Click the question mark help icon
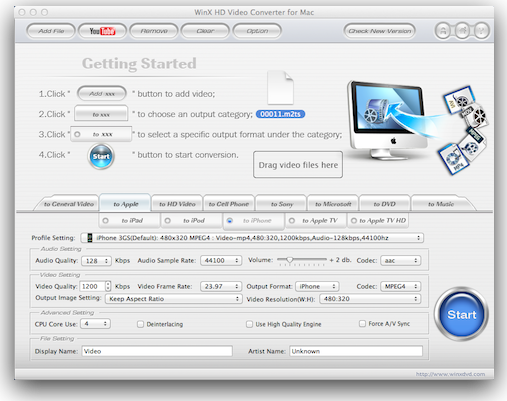The image size is (507, 401). [482, 31]
